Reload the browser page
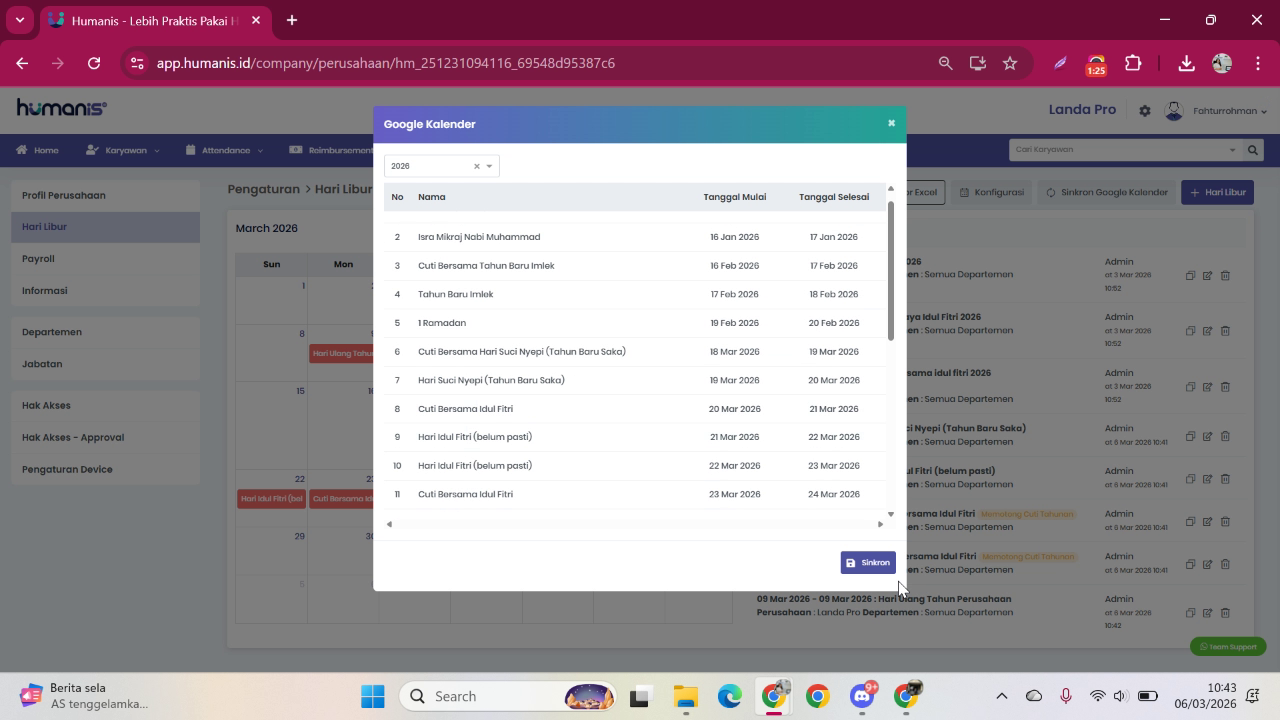This screenshot has width=1280, height=720. click(94, 63)
